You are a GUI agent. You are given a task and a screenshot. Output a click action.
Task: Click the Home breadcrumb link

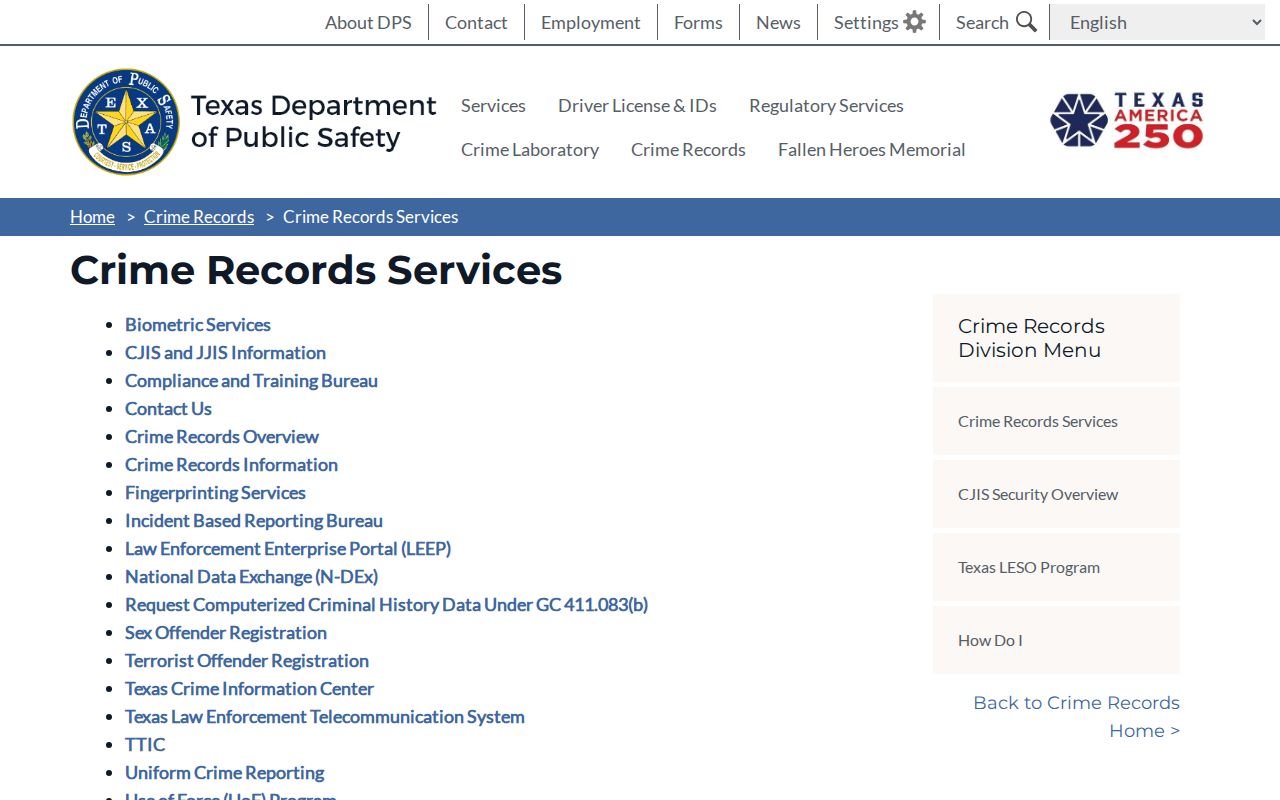pyautogui.click(x=92, y=217)
